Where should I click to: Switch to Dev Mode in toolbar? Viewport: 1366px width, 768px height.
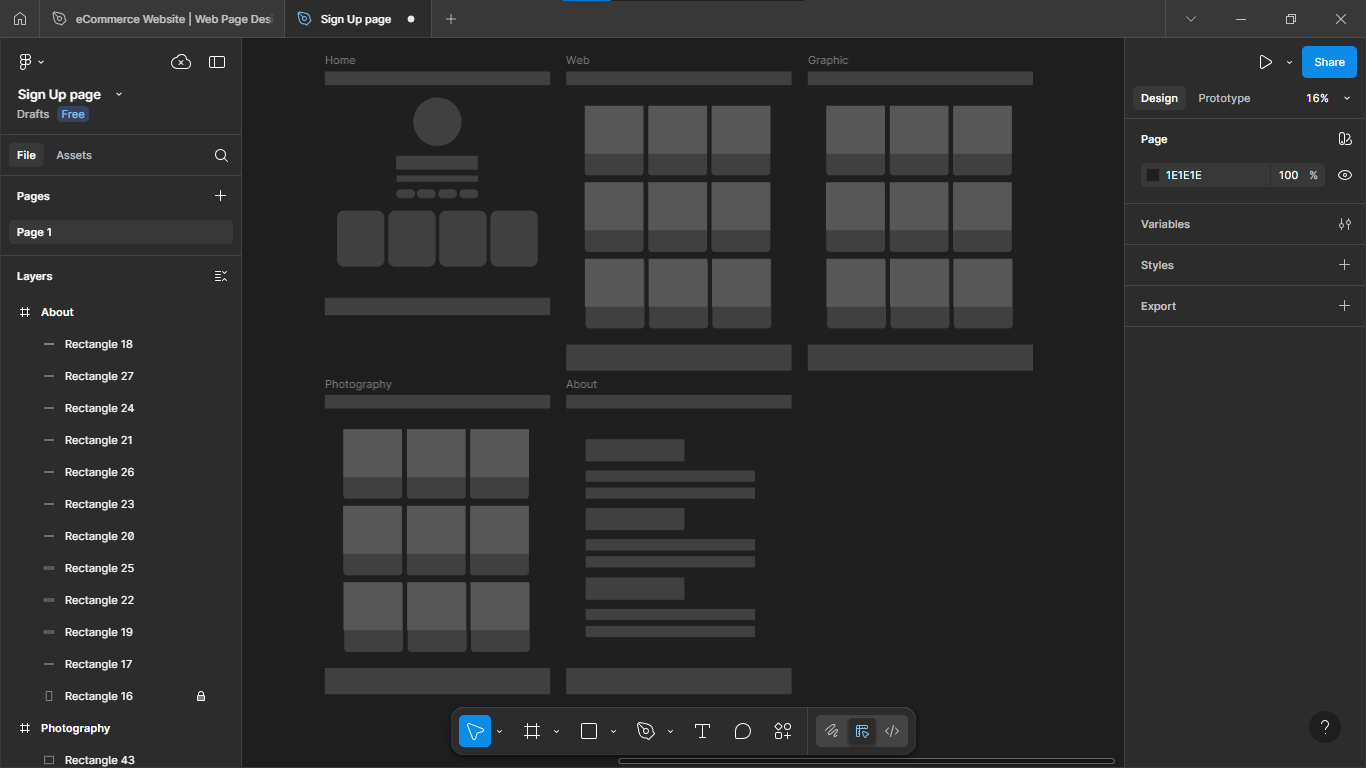892,731
